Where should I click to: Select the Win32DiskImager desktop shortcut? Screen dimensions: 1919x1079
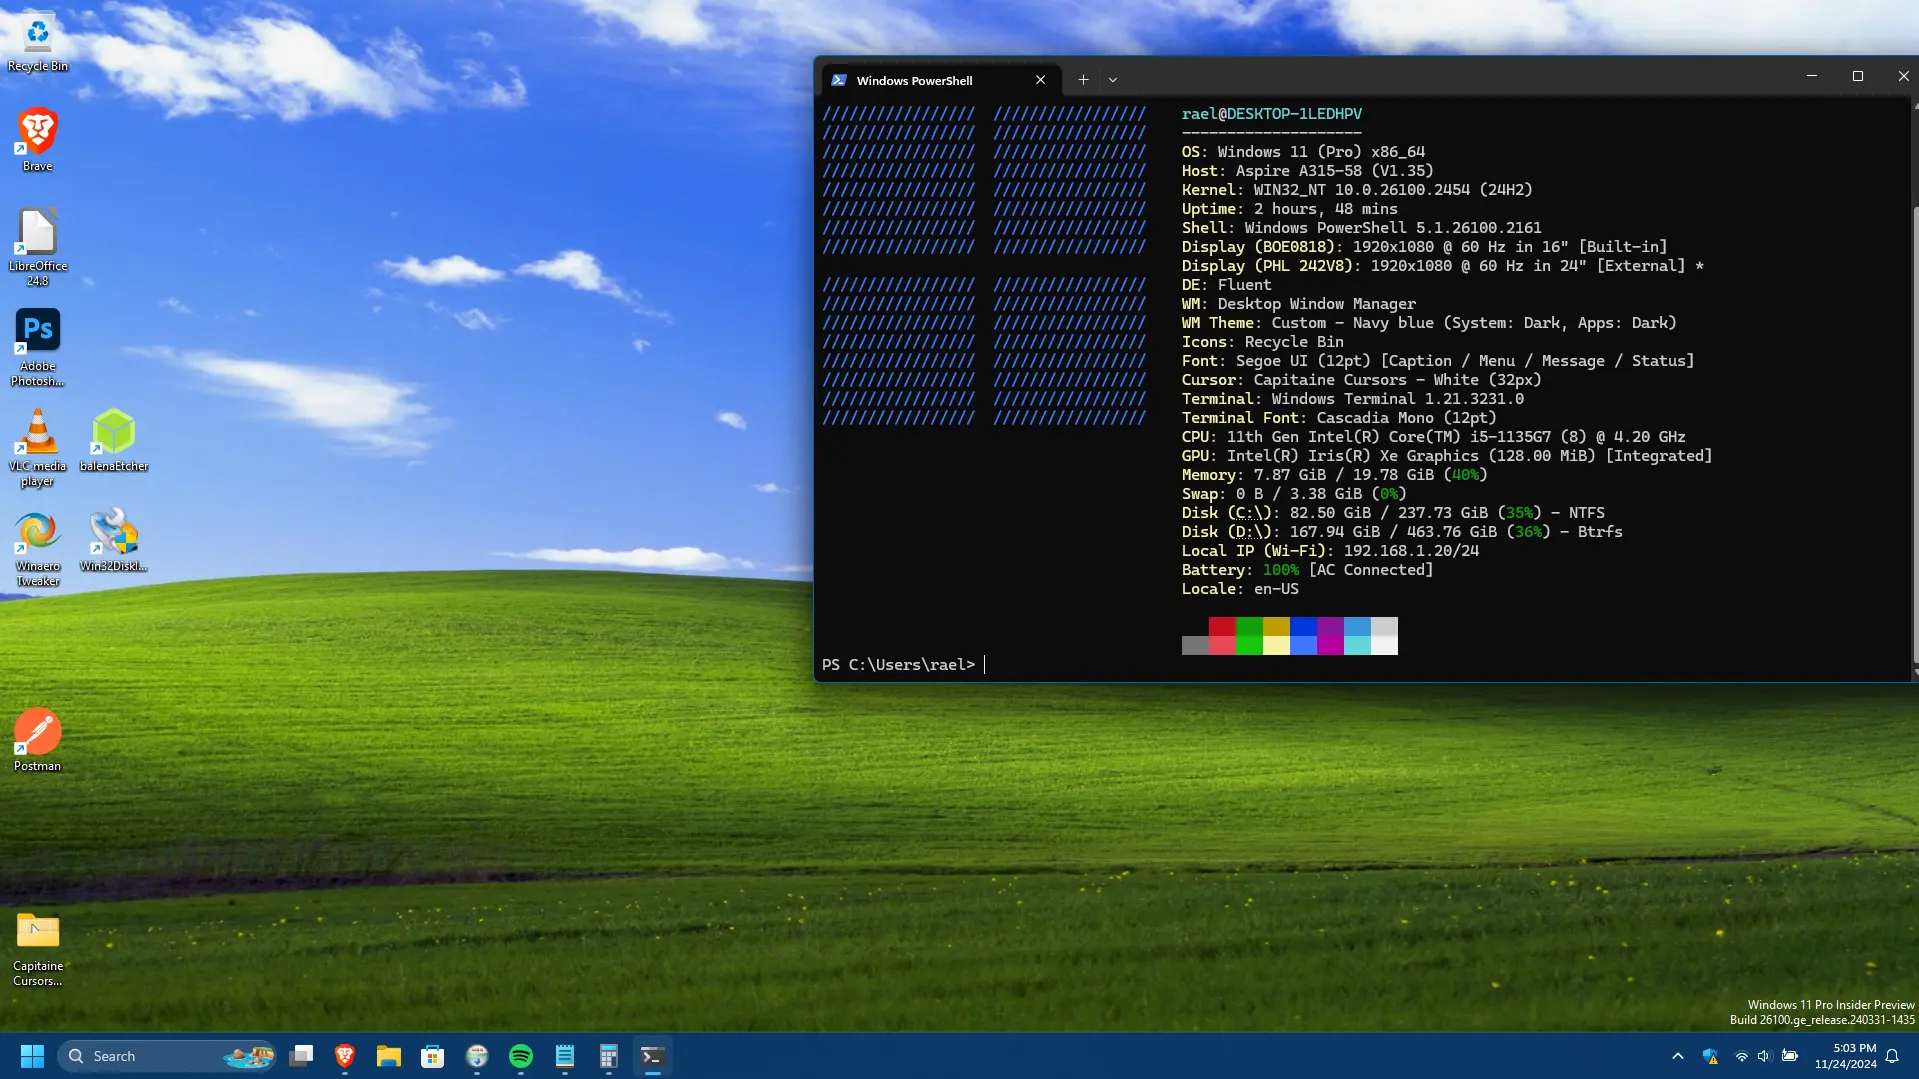(114, 540)
